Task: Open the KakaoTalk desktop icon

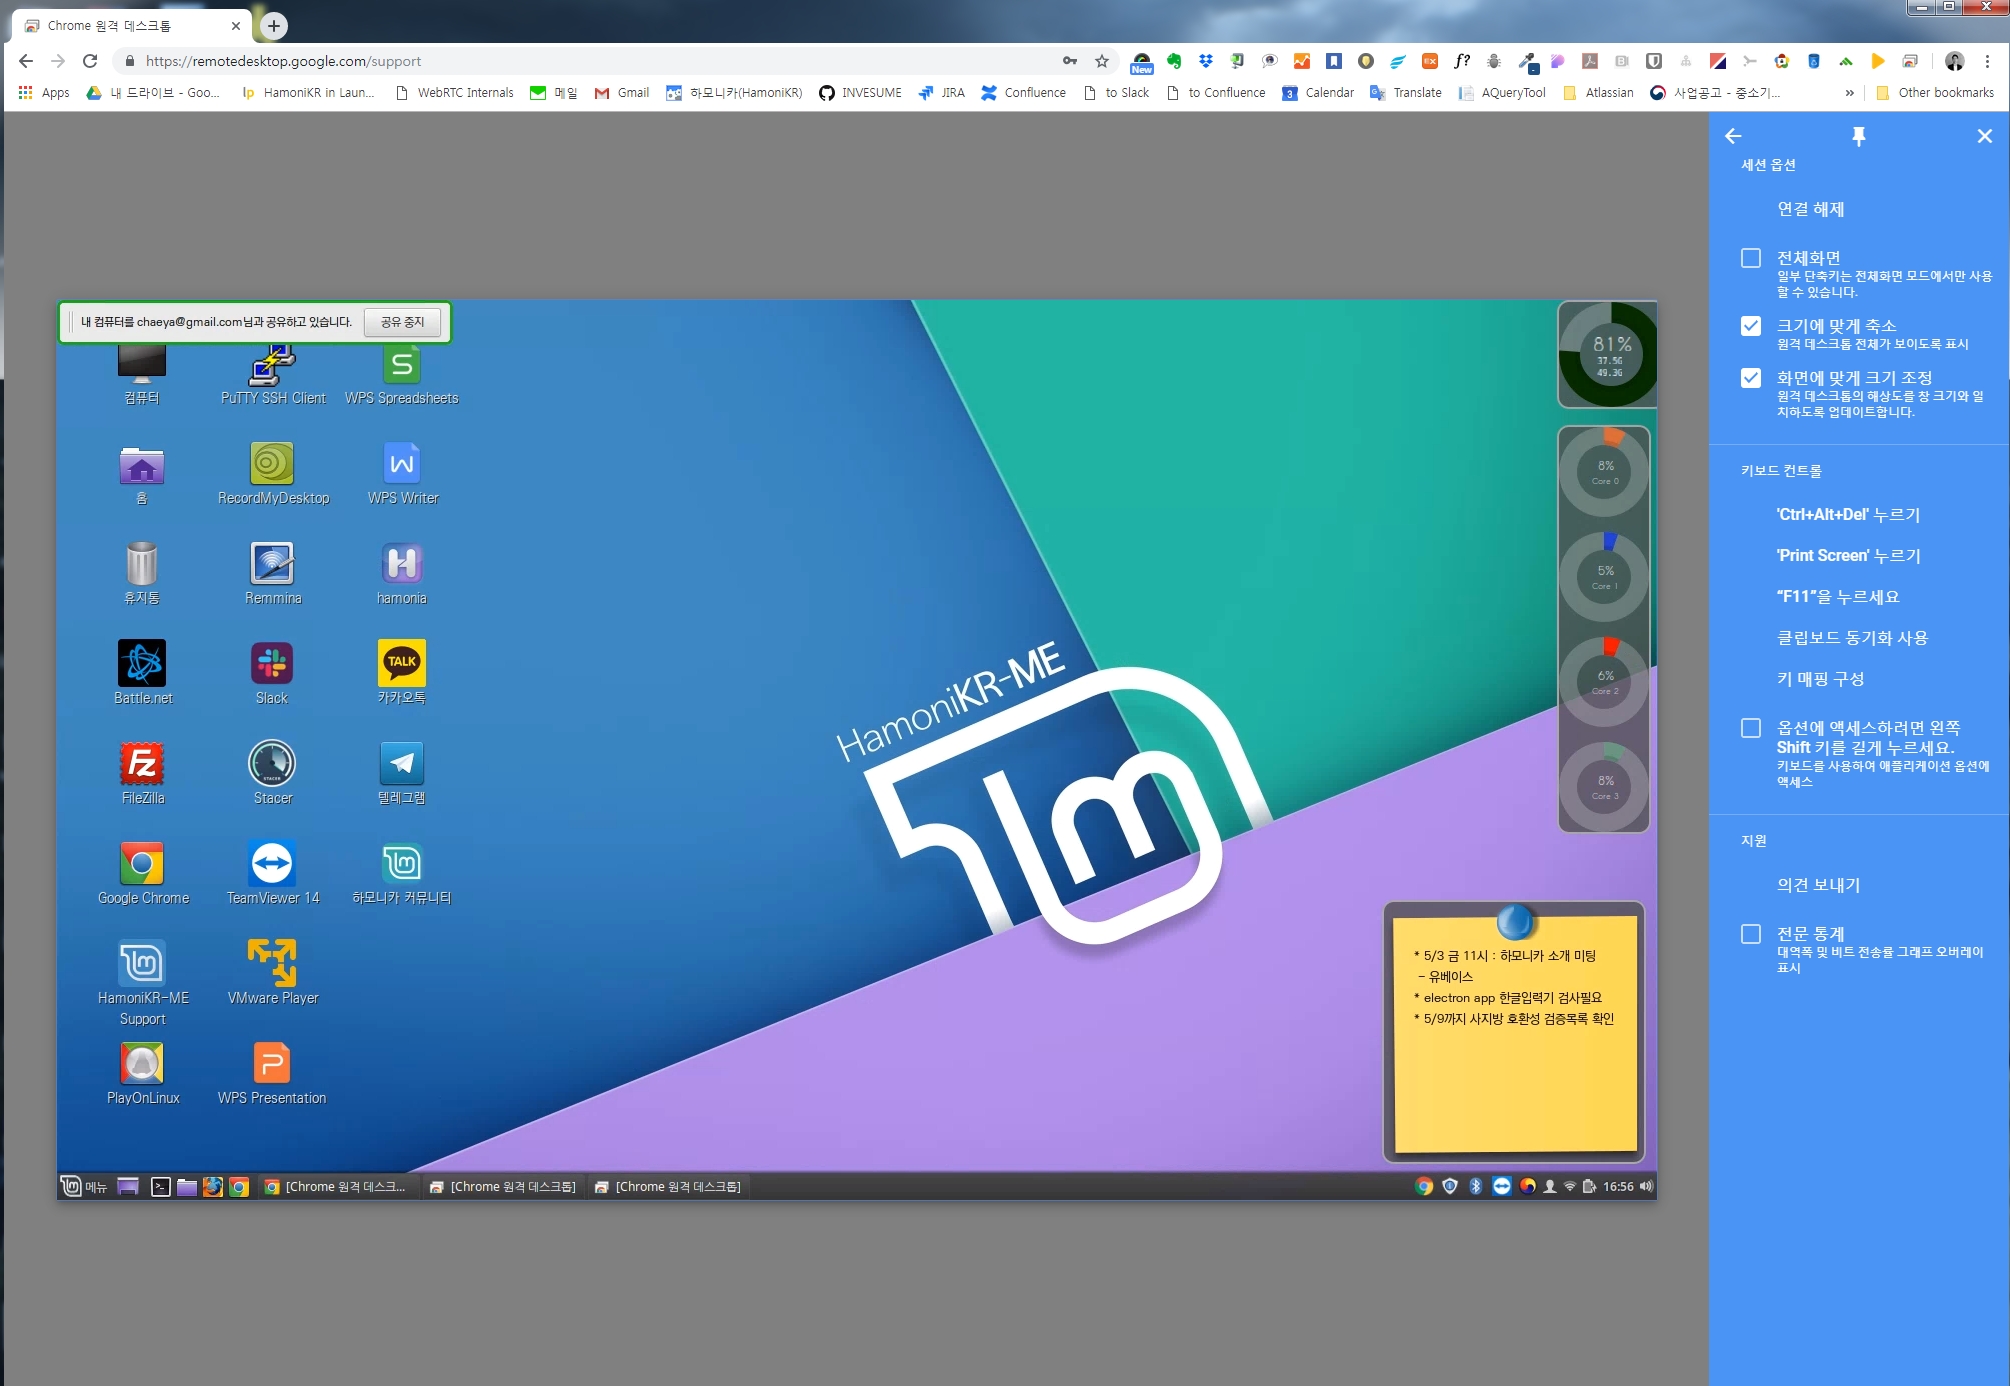Action: coord(401,662)
